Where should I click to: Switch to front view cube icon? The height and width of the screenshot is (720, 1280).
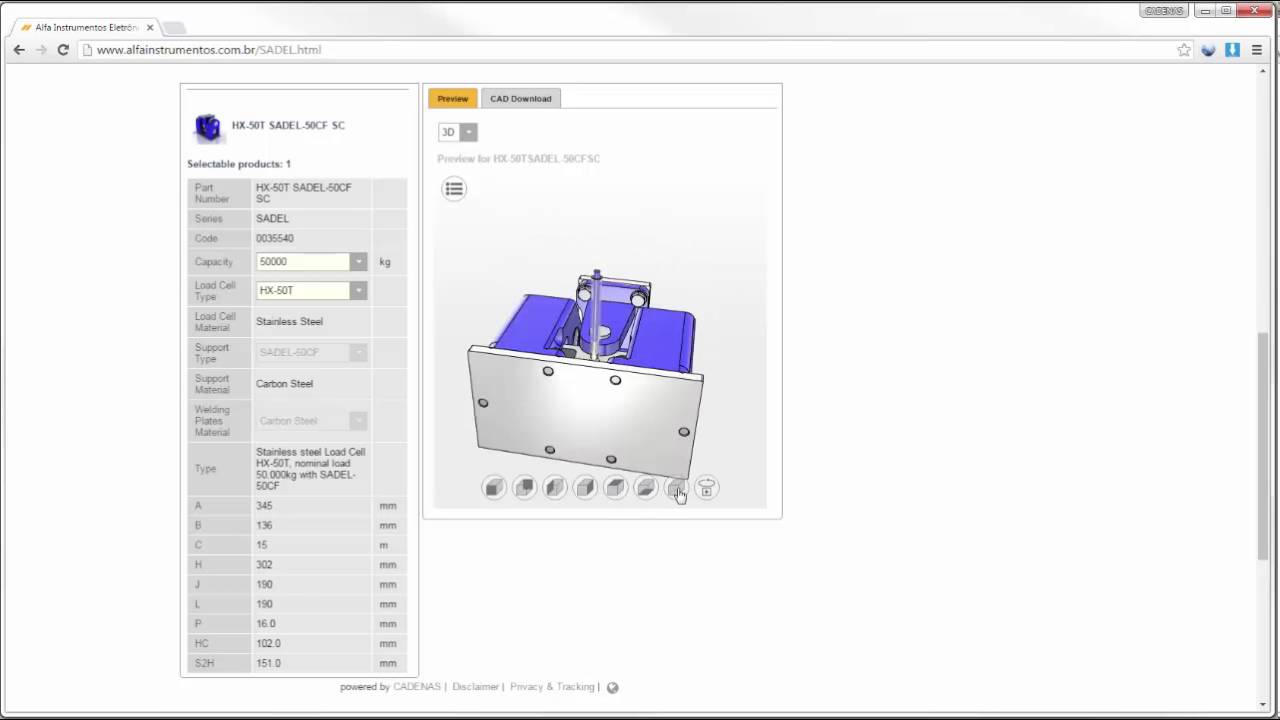click(x=494, y=488)
